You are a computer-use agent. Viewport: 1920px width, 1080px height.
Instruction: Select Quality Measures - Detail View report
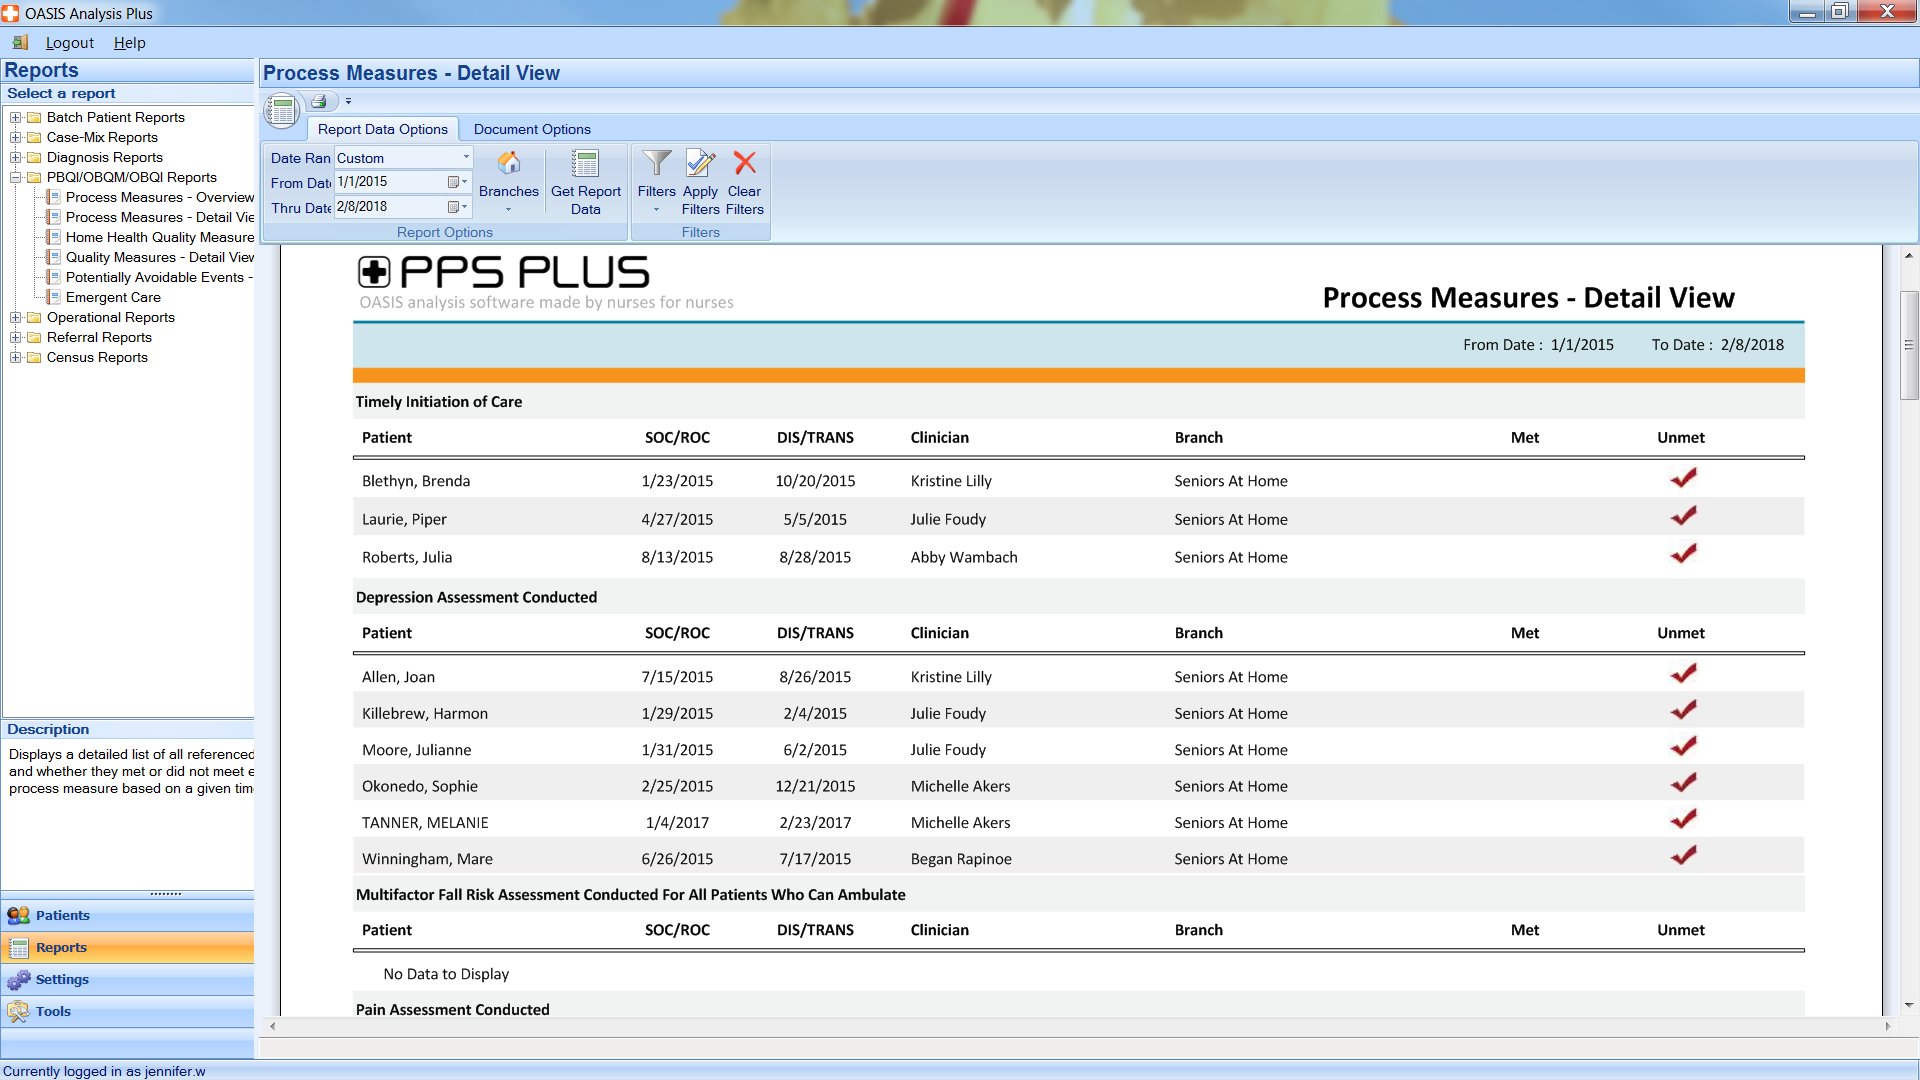tap(159, 257)
